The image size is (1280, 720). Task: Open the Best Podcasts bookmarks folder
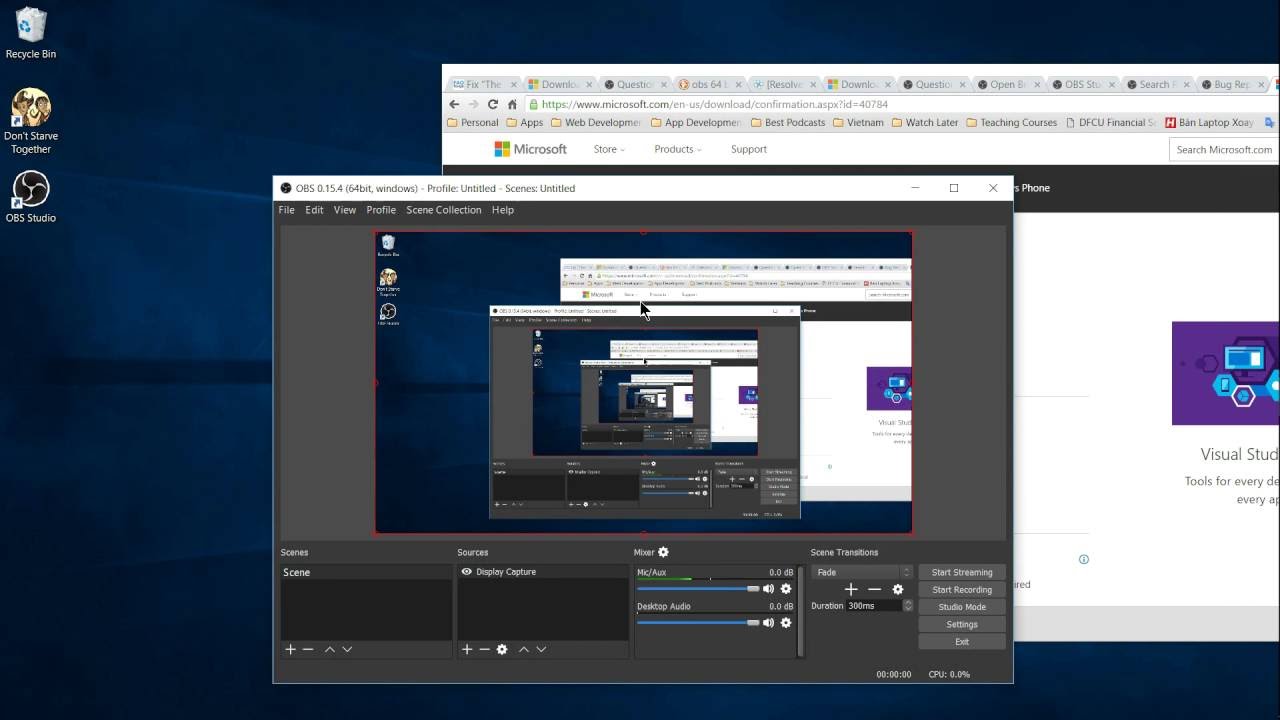787,122
